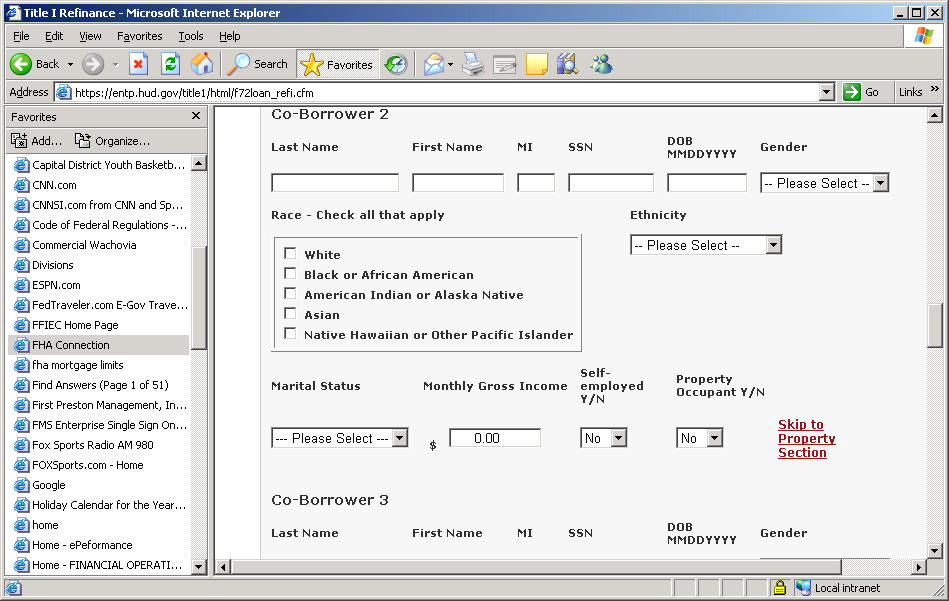Tick the Asian race checkbox
Screen dimensions: 949x601
291,314
